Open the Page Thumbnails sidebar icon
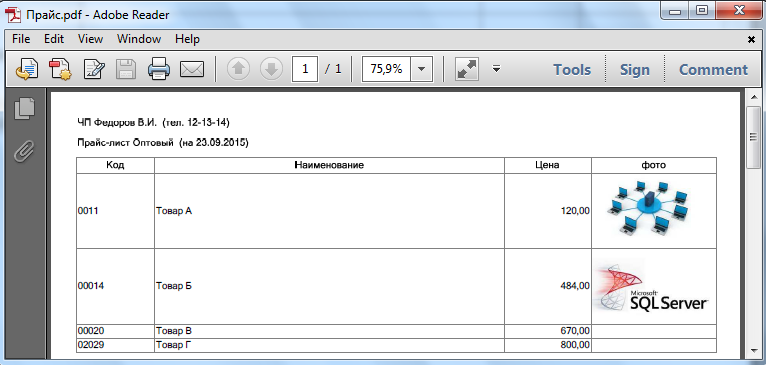Image resolution: width=766 pixels, height=365 pixels. 25,108
